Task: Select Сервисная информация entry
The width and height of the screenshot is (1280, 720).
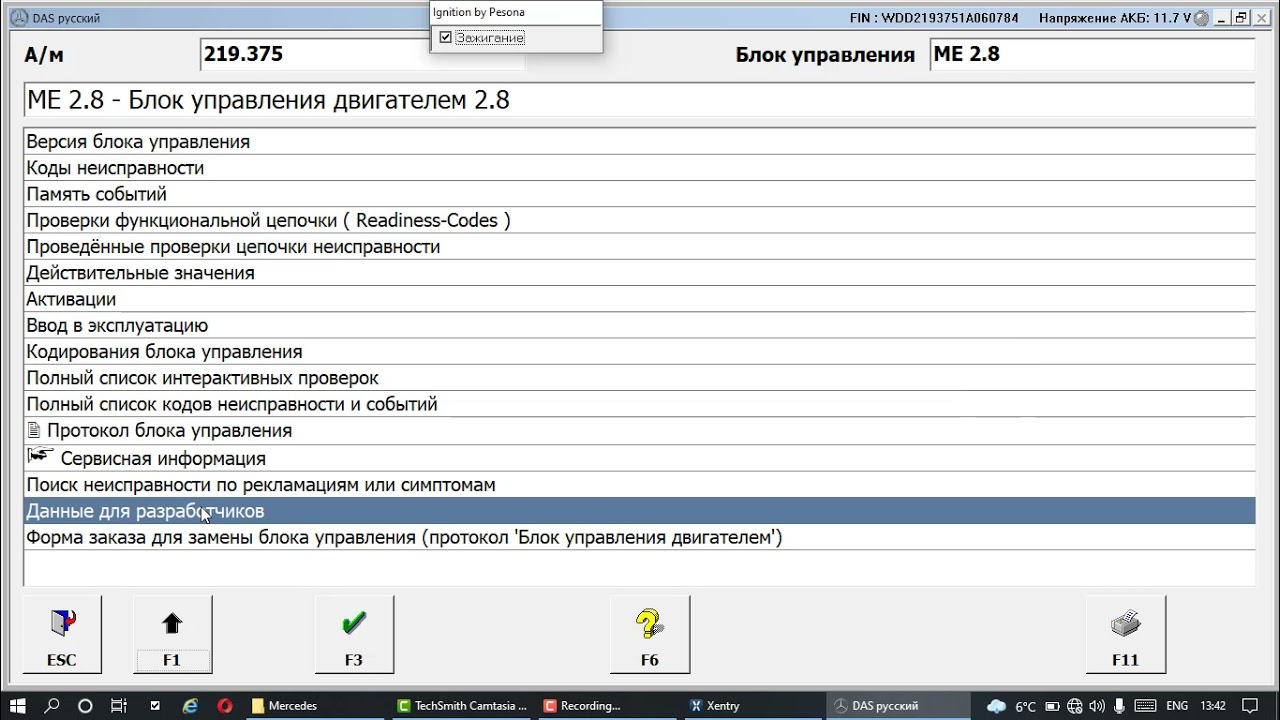Action: [640, 458]
